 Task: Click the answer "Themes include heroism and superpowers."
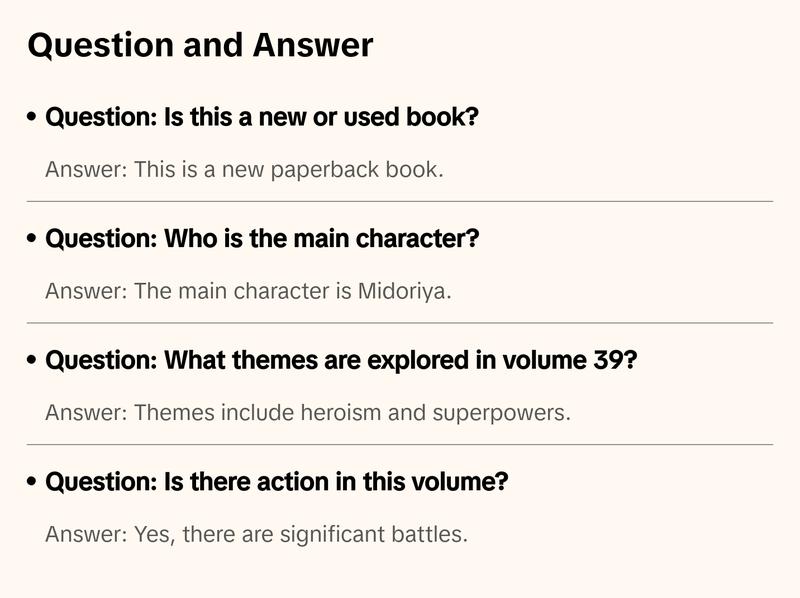[308, 412]
